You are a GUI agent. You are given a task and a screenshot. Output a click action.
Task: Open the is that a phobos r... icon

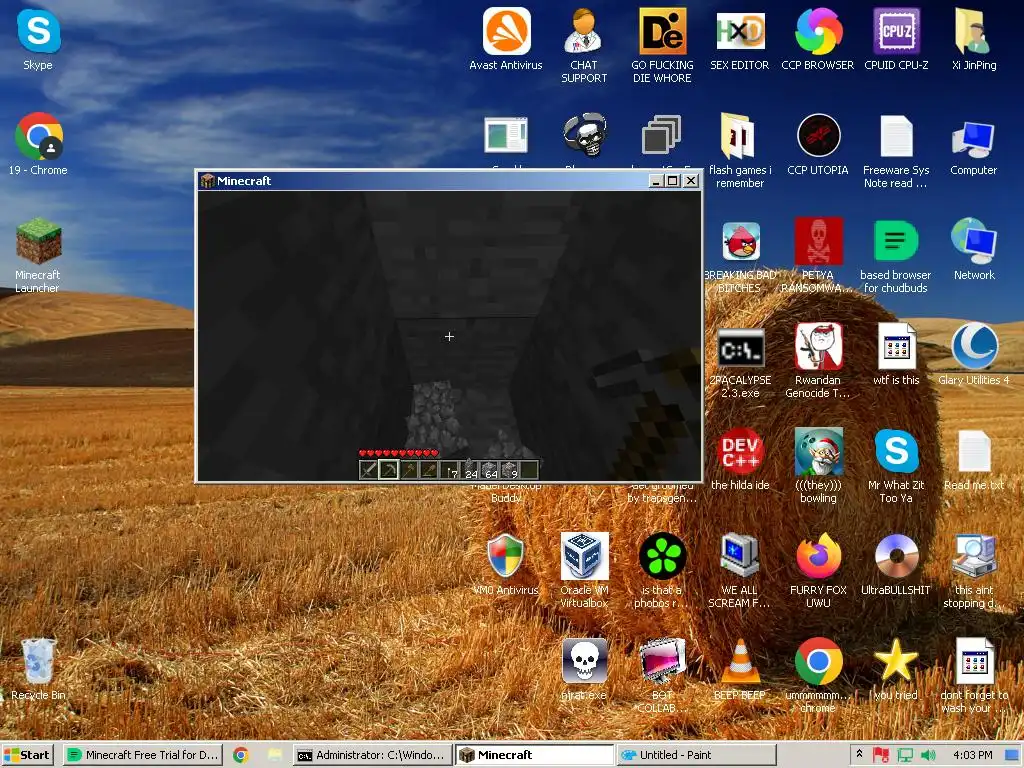click(x=662, y=571)
